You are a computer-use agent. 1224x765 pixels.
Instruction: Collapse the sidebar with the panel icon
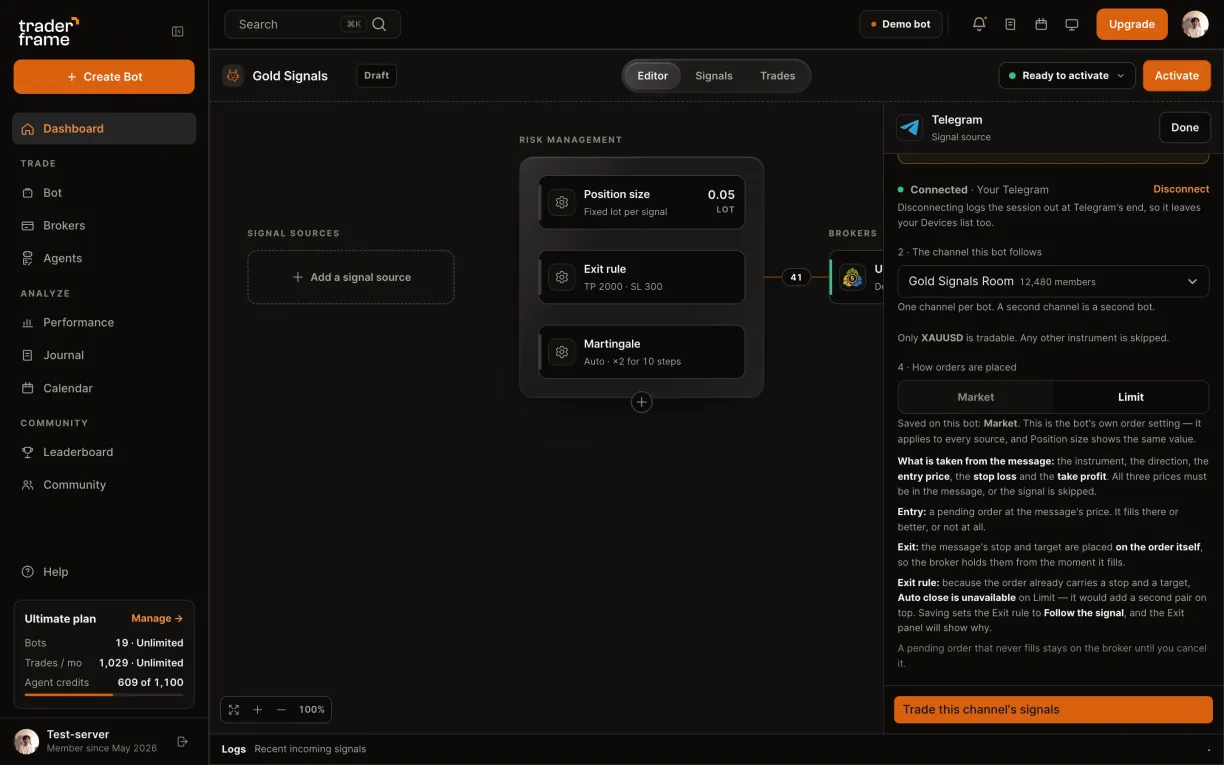(178, 31)
